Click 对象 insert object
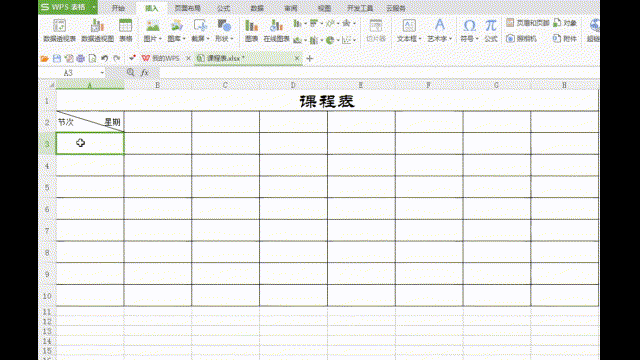 565,23
